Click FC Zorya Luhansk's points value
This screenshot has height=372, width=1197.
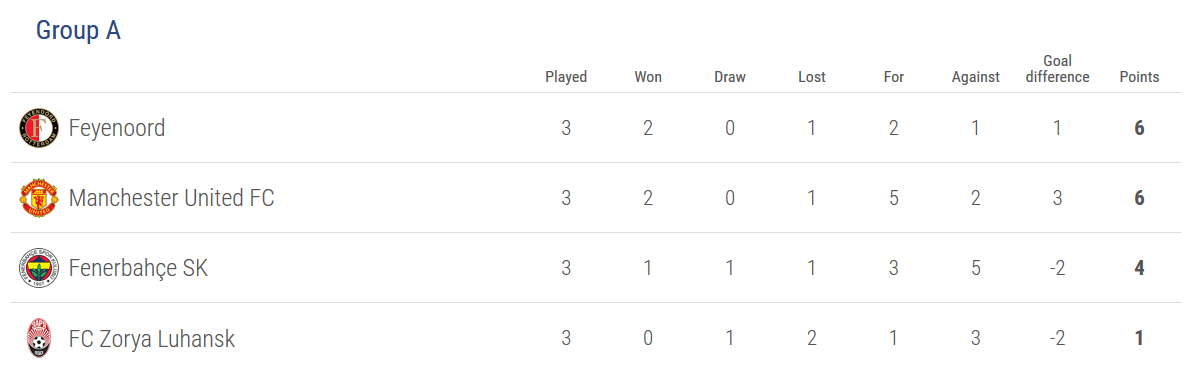(1139, 338)
